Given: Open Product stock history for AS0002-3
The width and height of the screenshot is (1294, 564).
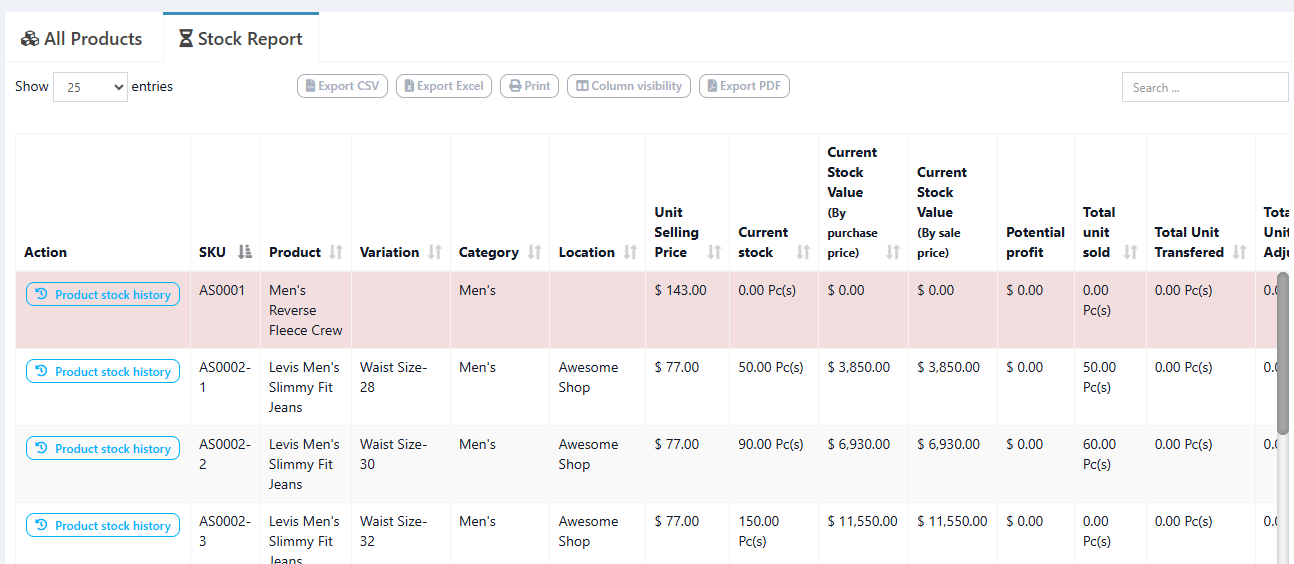Looking at the screenshot, I should tap(103, 525).
